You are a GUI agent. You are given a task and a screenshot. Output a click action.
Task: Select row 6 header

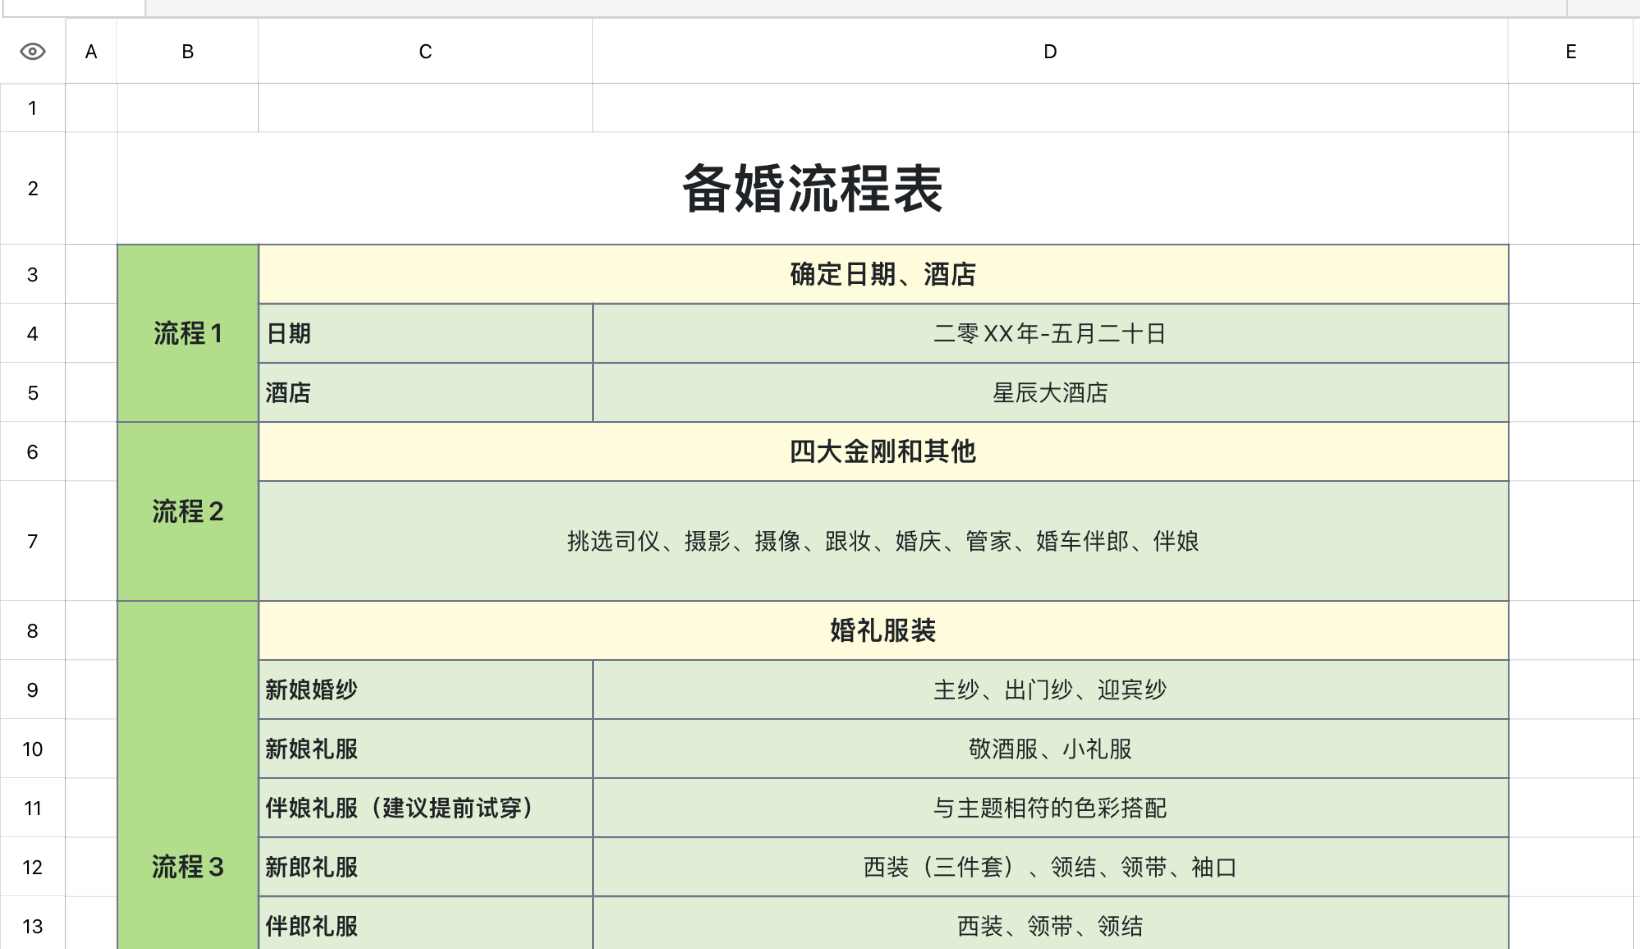32,451
